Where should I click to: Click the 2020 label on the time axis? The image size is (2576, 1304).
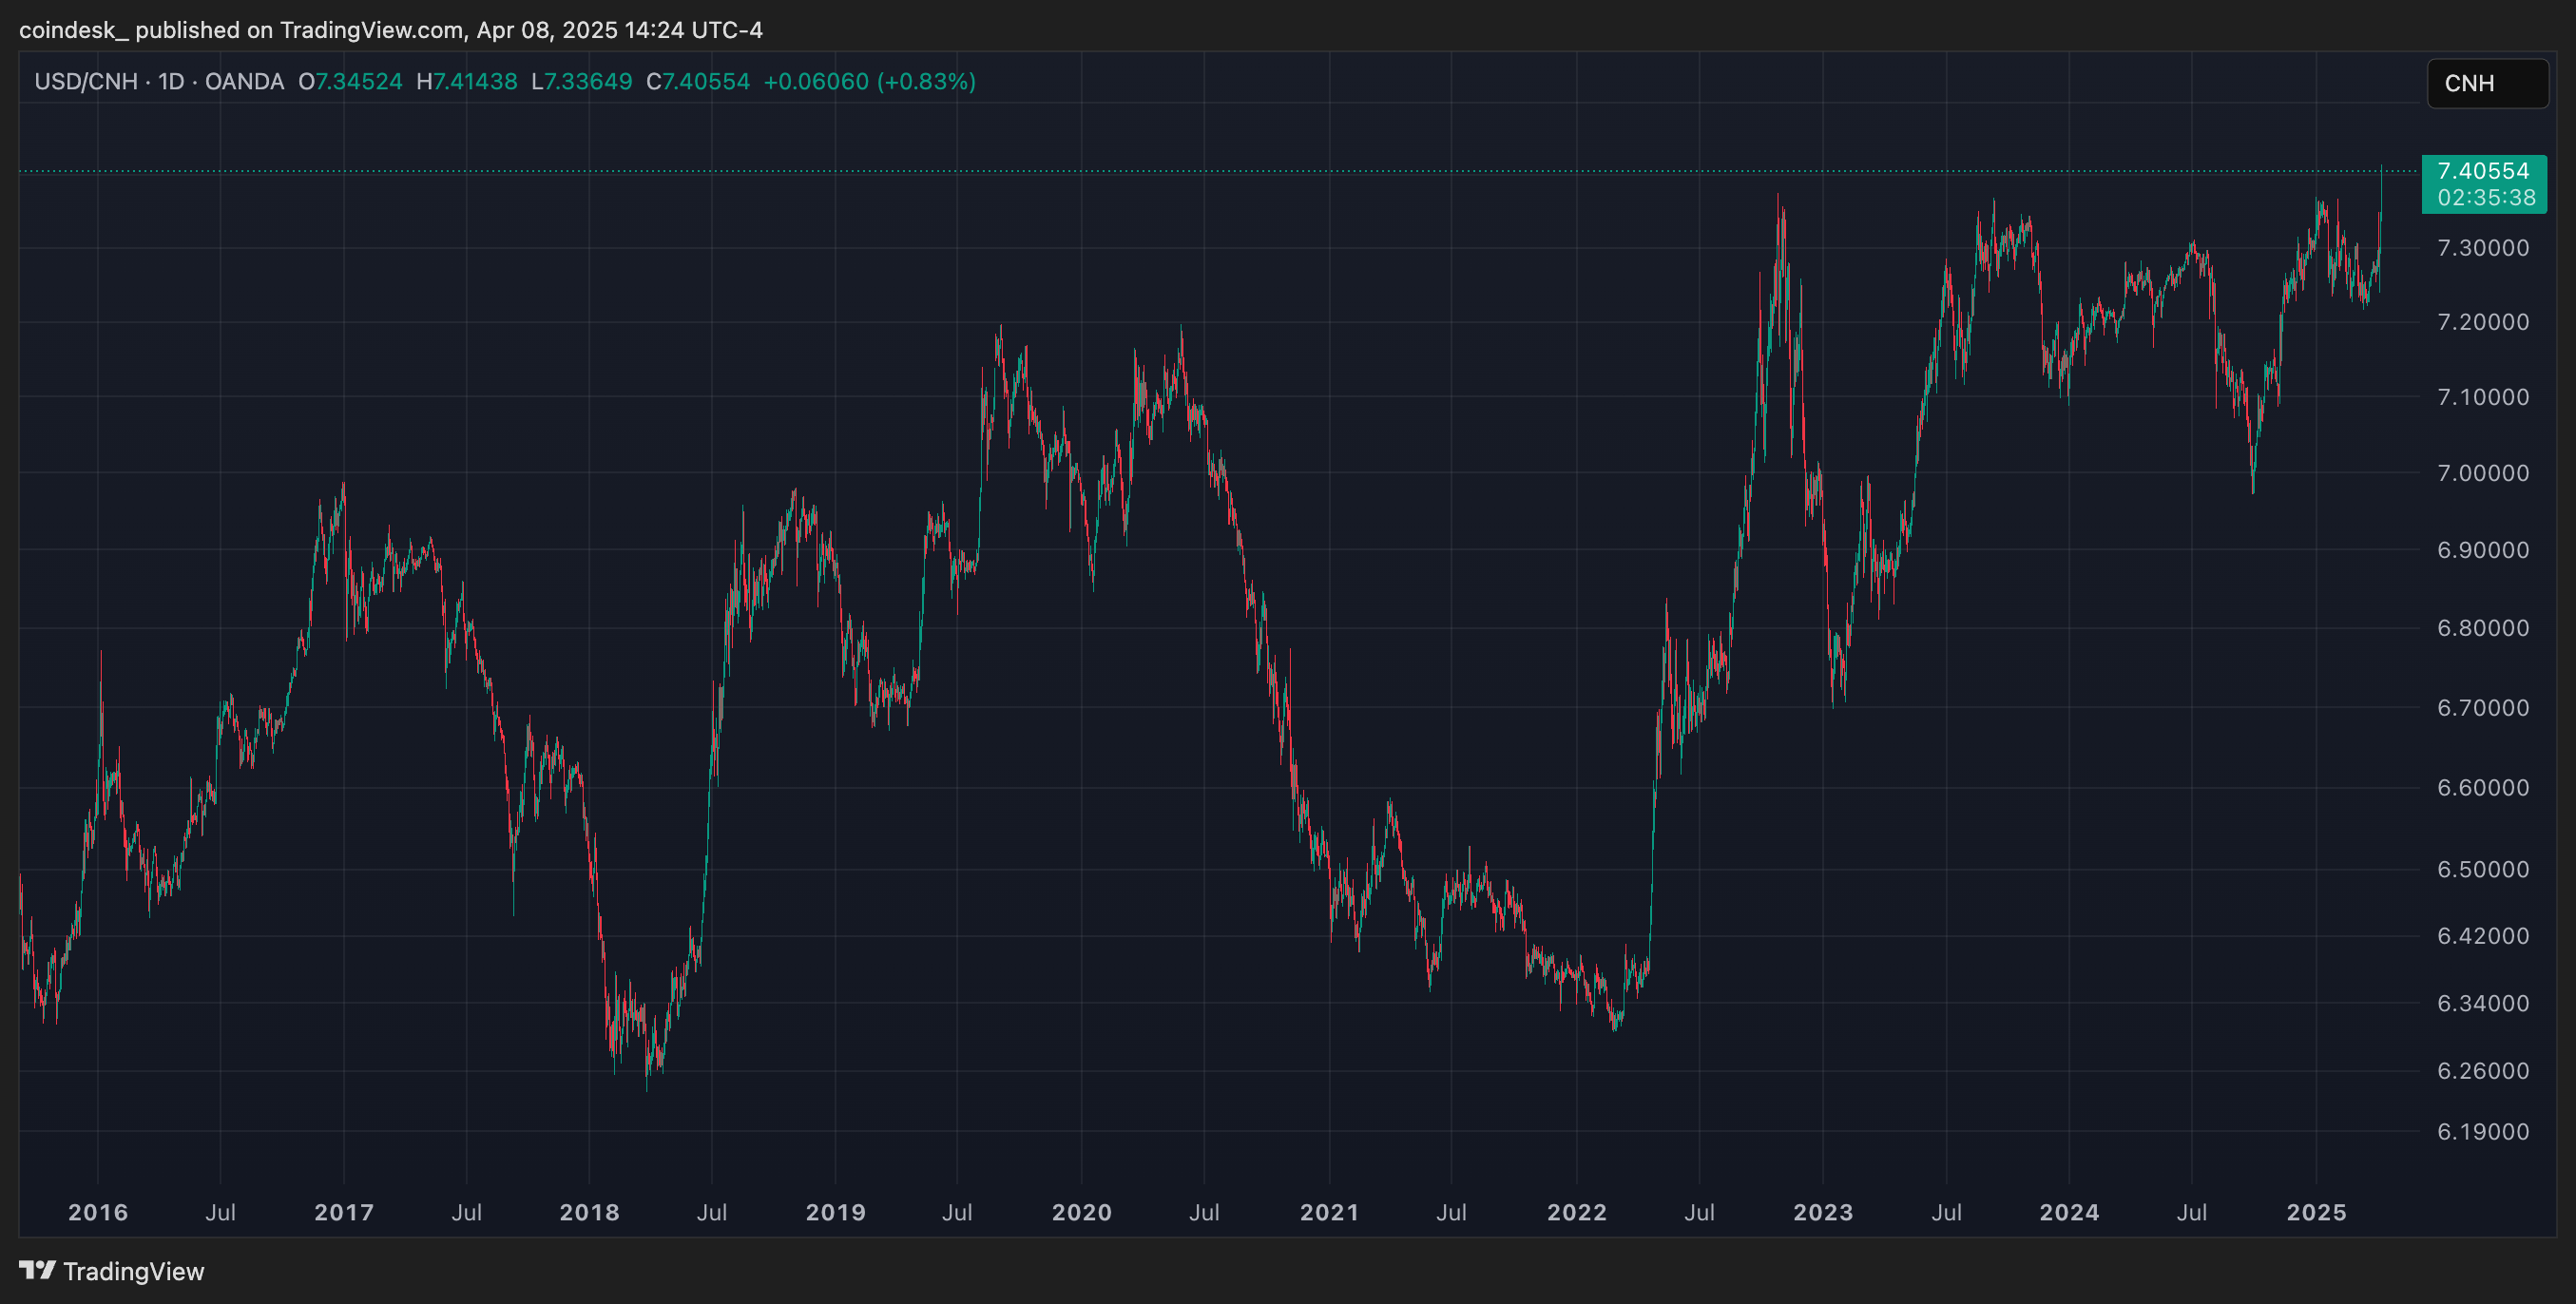tap(1081, 1212)
